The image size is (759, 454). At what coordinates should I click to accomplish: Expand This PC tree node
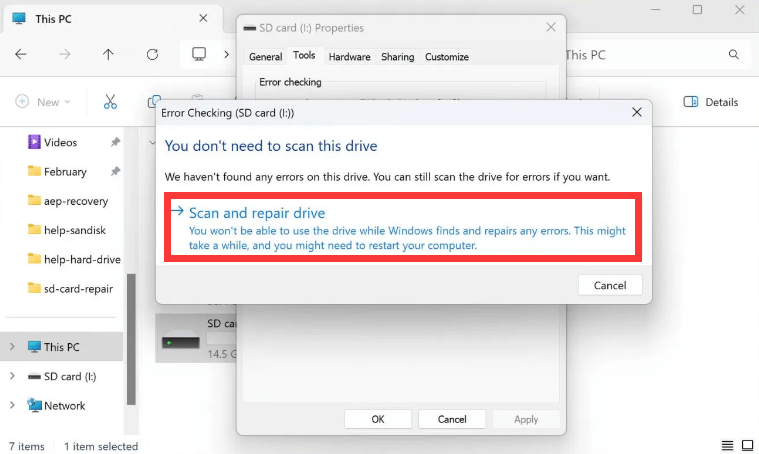tap(12, 347)
